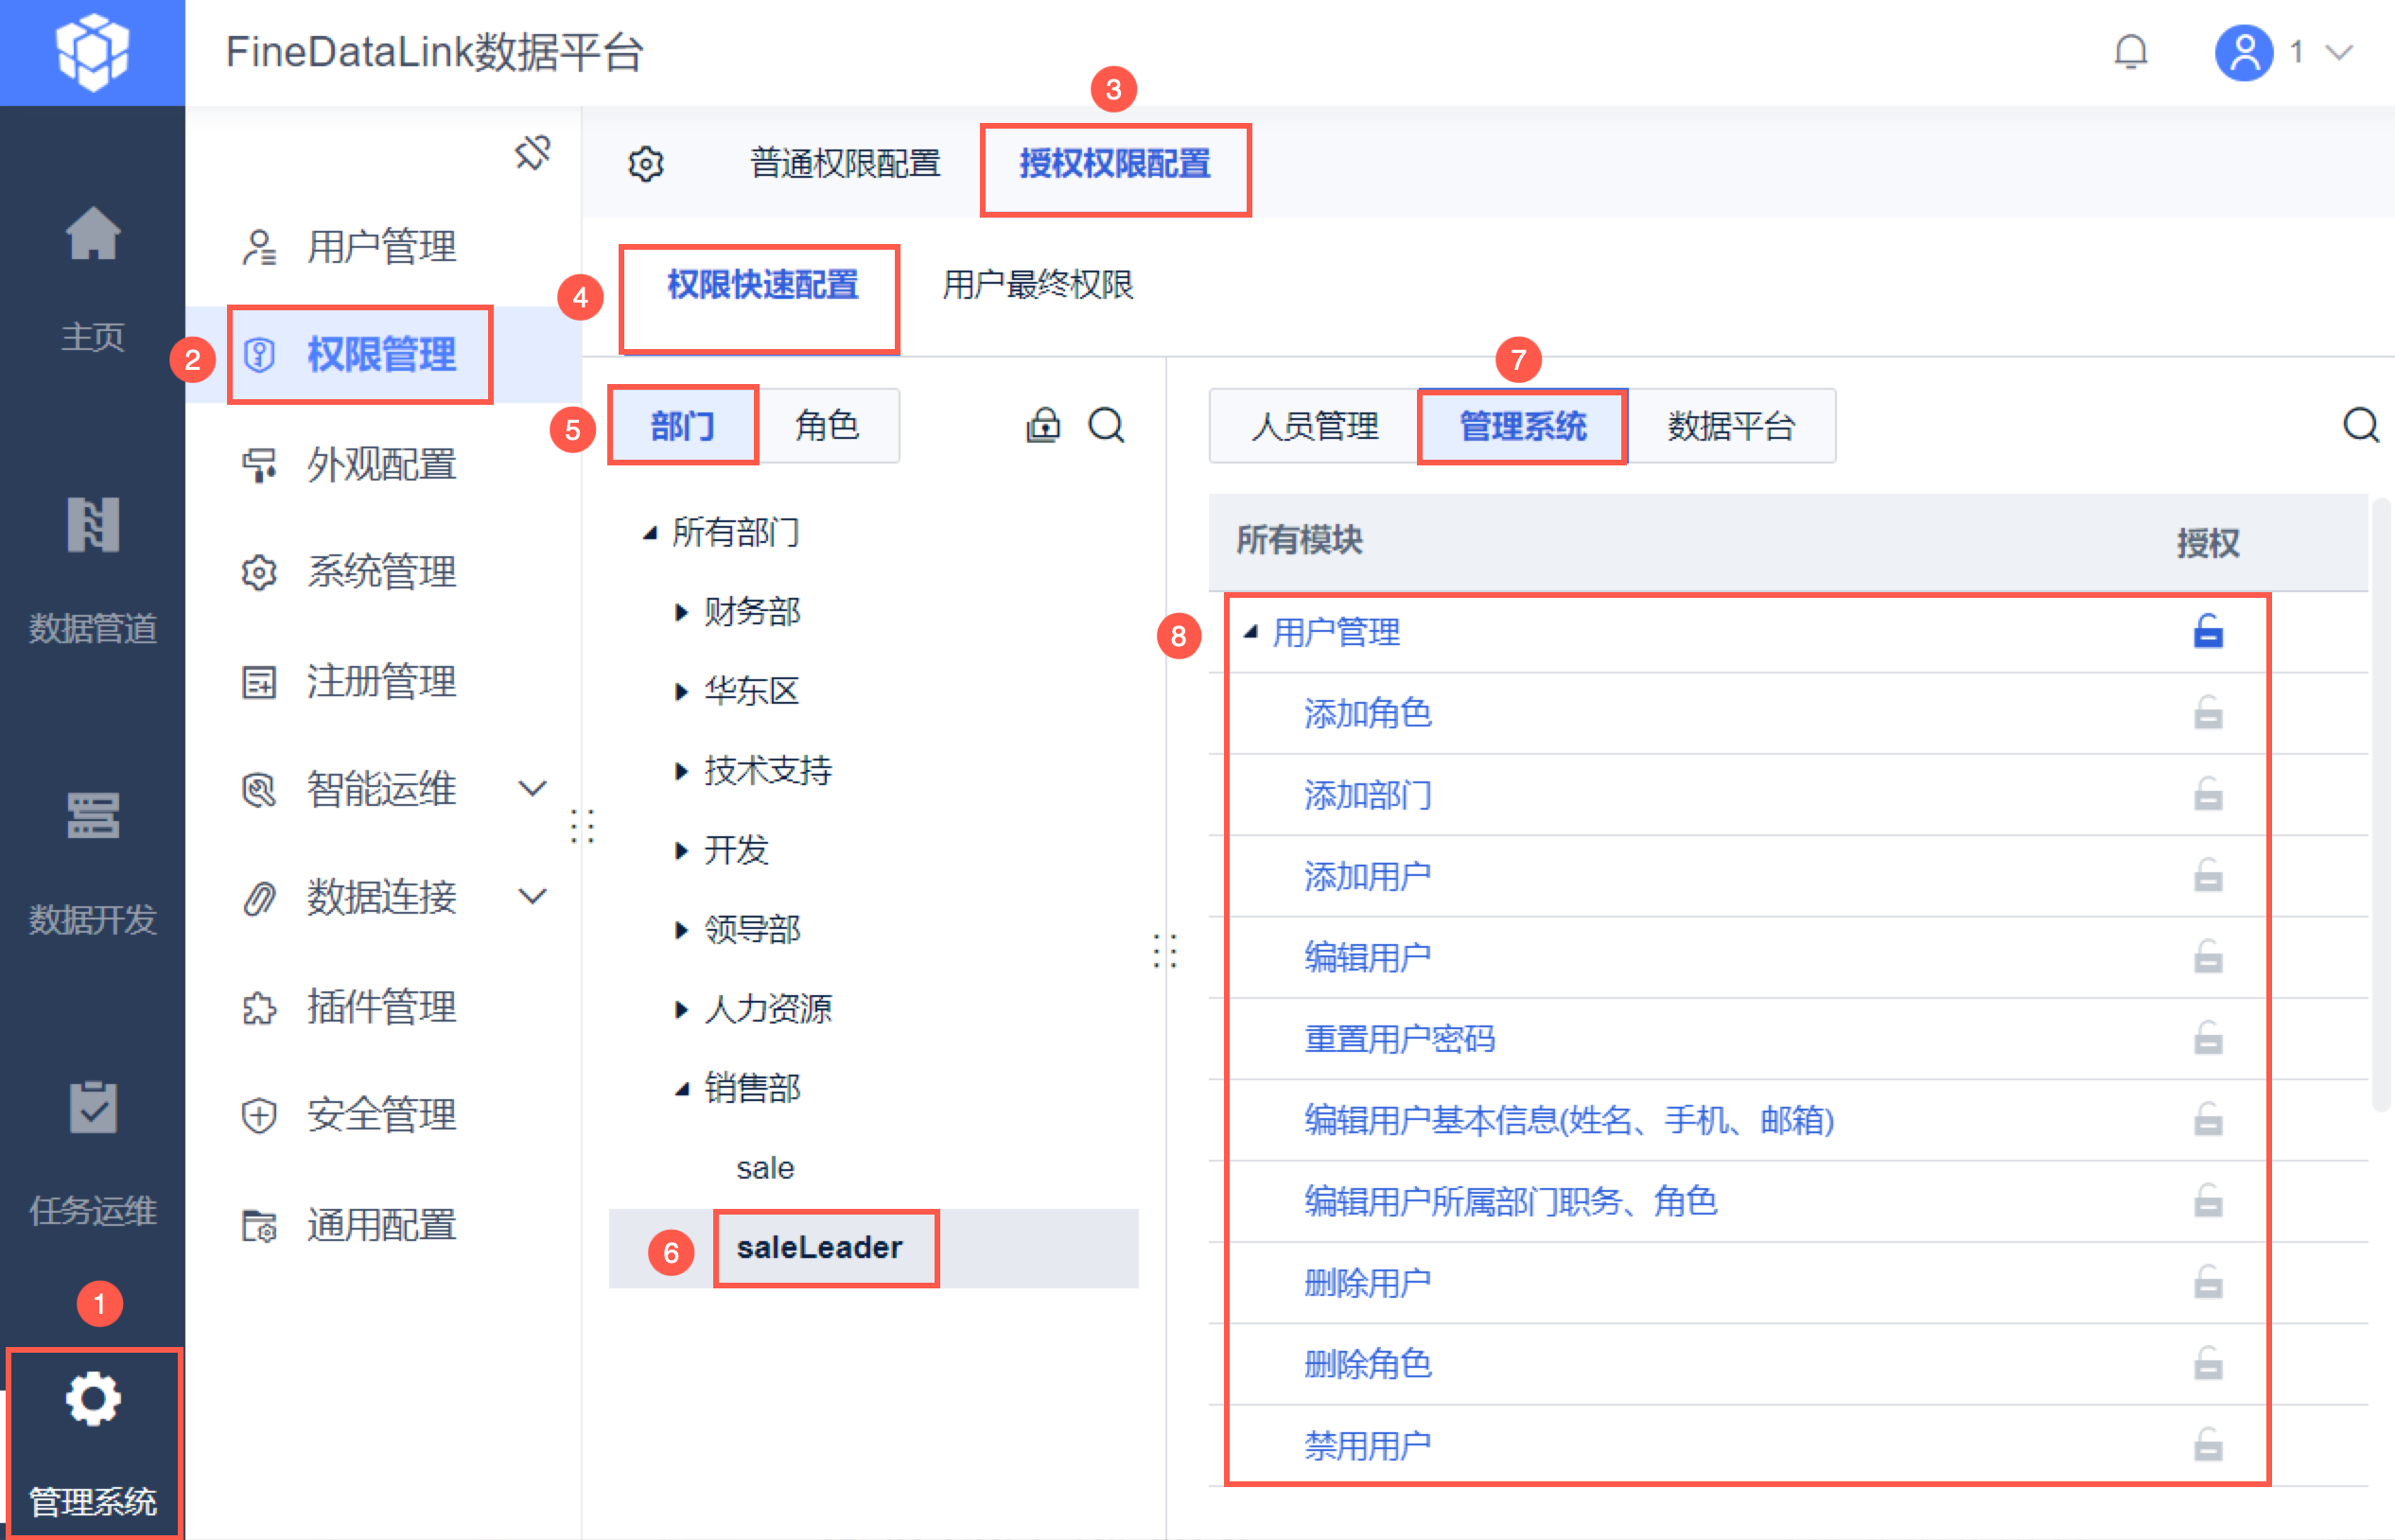The width and height of the screenshot is (2395, 1540).
Task: Click search icon at right of module tabs
Action: (x=2360, y=426)
